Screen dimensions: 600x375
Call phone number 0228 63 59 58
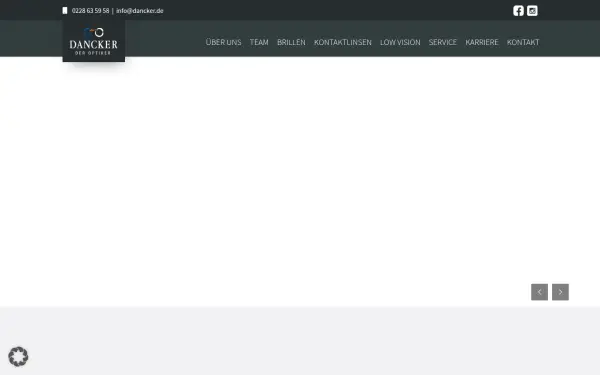90,11
